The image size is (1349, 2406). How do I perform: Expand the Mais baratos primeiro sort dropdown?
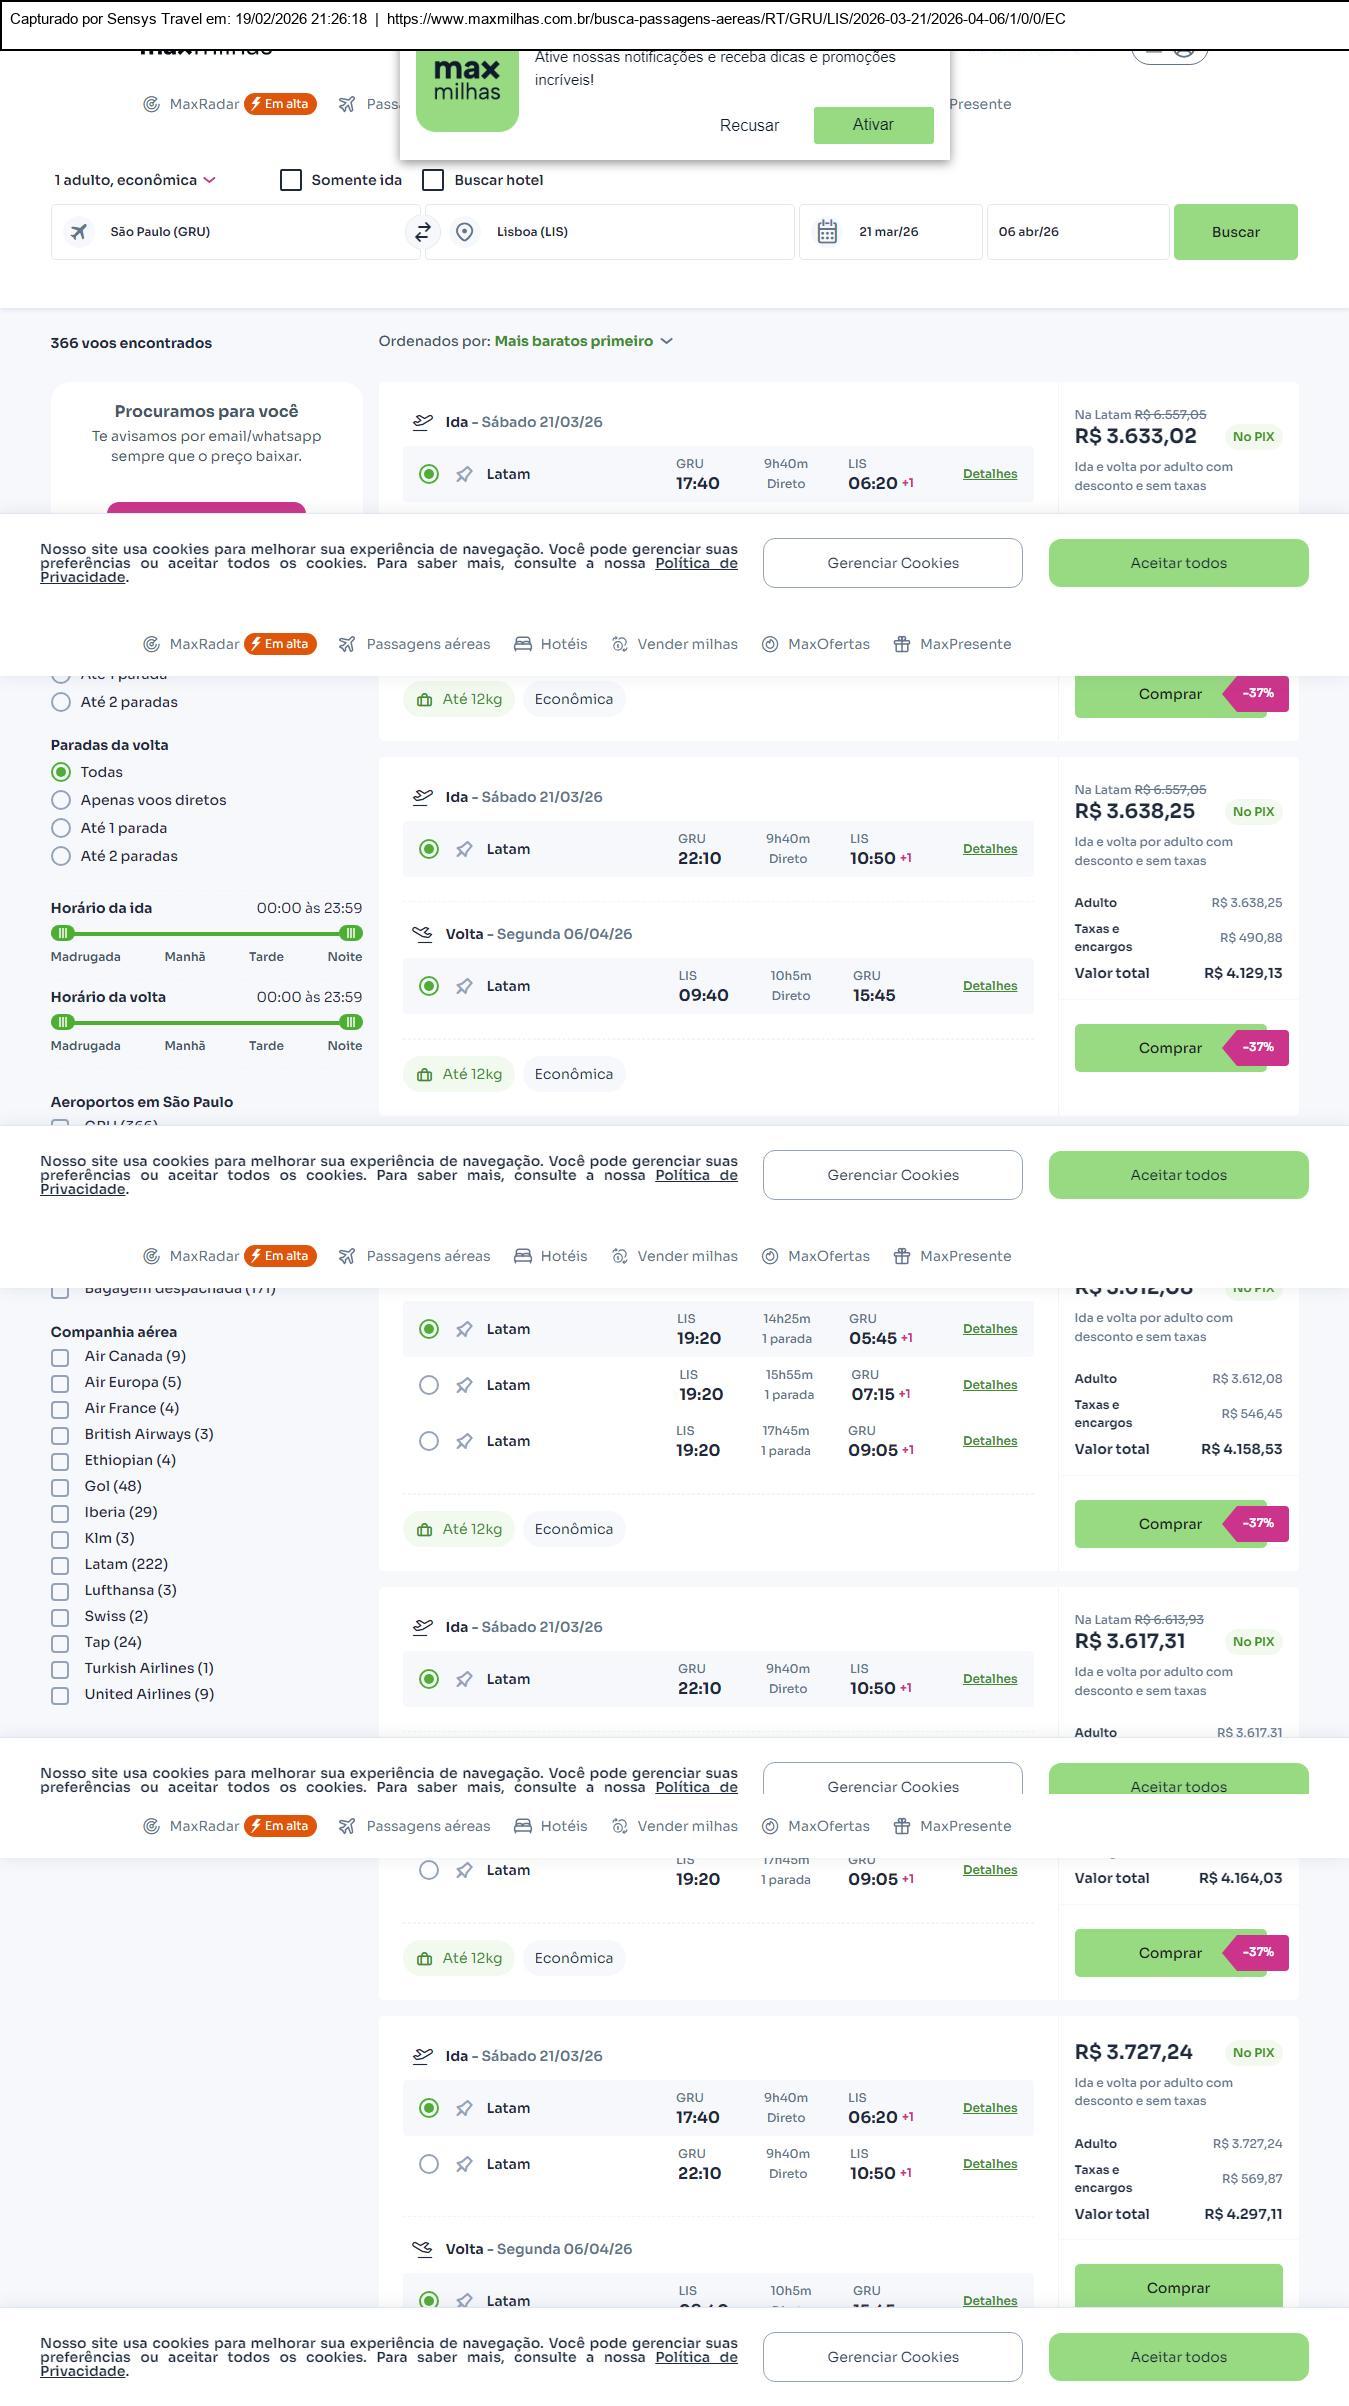pyautogui.click(x=583, y=341)
